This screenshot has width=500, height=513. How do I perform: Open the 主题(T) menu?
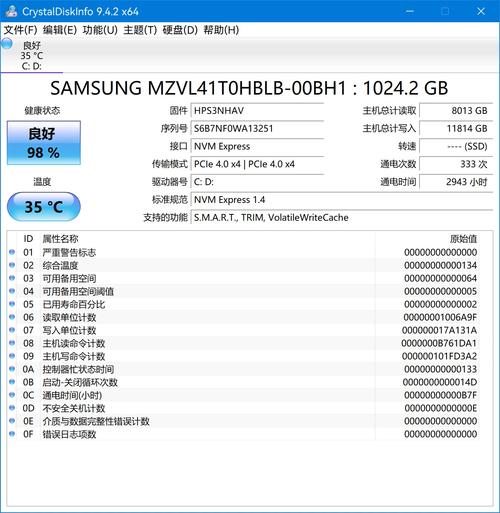point(140,30)
